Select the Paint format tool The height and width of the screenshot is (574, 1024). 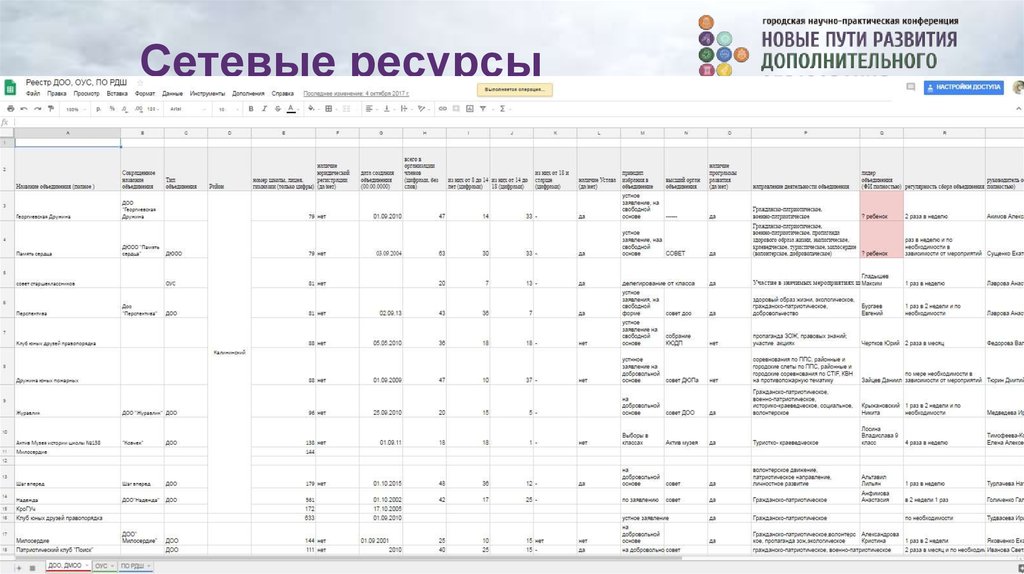click(51, 109)
